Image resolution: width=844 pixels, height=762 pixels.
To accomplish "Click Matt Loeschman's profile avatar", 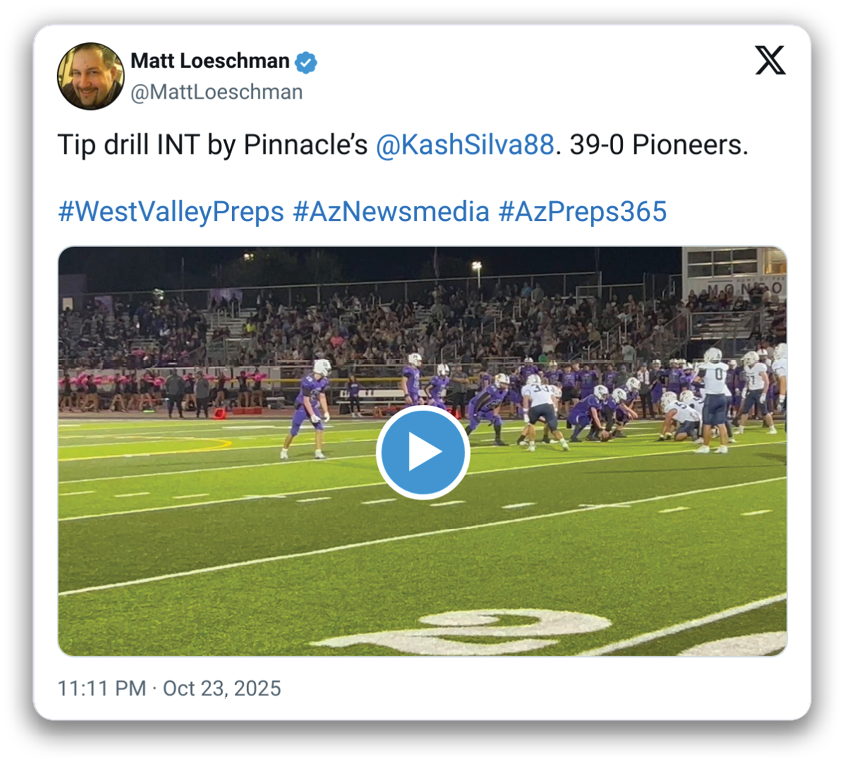I will (x=91, y=76).
